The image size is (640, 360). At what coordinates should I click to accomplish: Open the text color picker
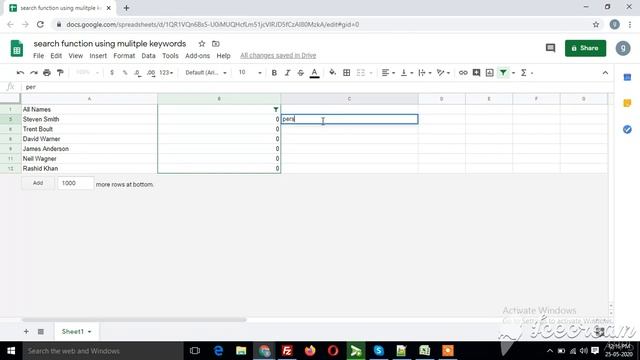pyautogui.click(x=314, y=73)
